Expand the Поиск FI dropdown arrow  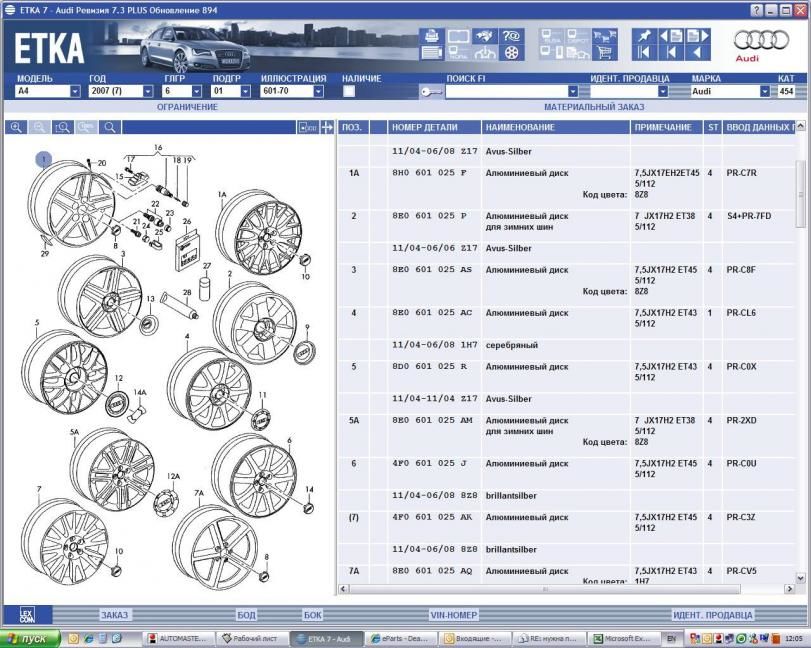(573, 92)
